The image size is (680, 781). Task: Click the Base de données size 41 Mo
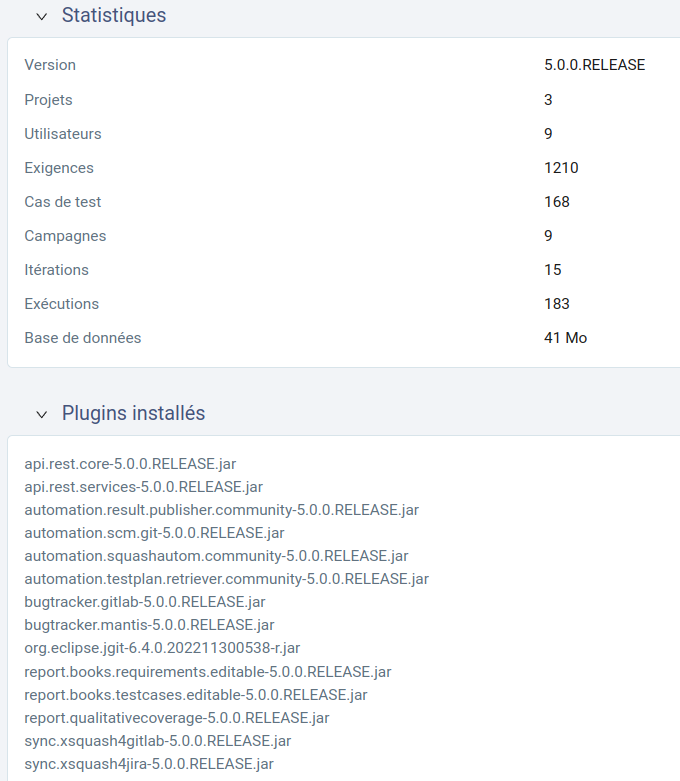point(565,338)
